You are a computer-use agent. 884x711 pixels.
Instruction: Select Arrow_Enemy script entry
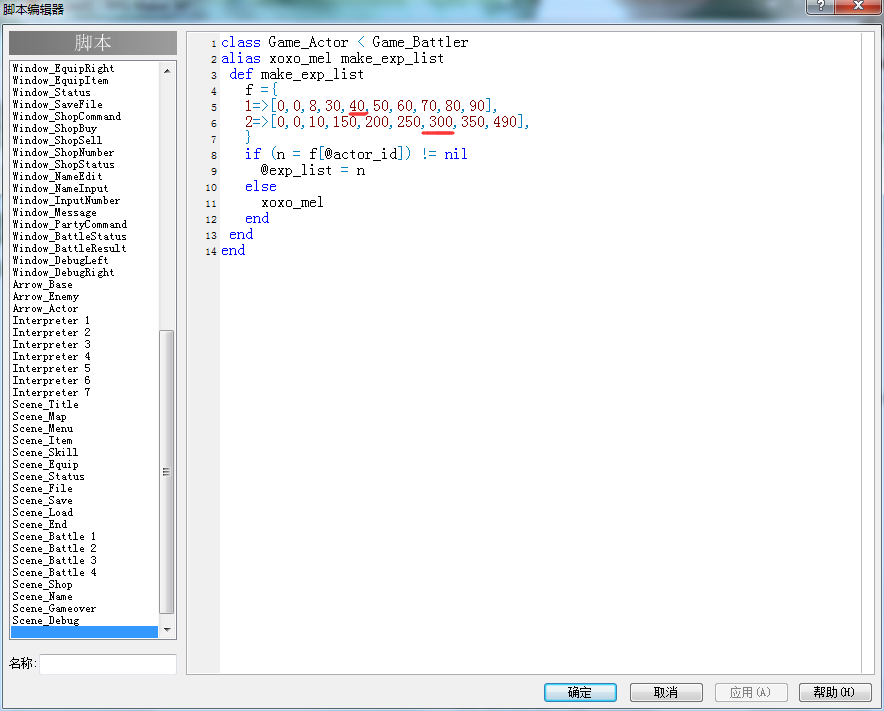[46, 297]
